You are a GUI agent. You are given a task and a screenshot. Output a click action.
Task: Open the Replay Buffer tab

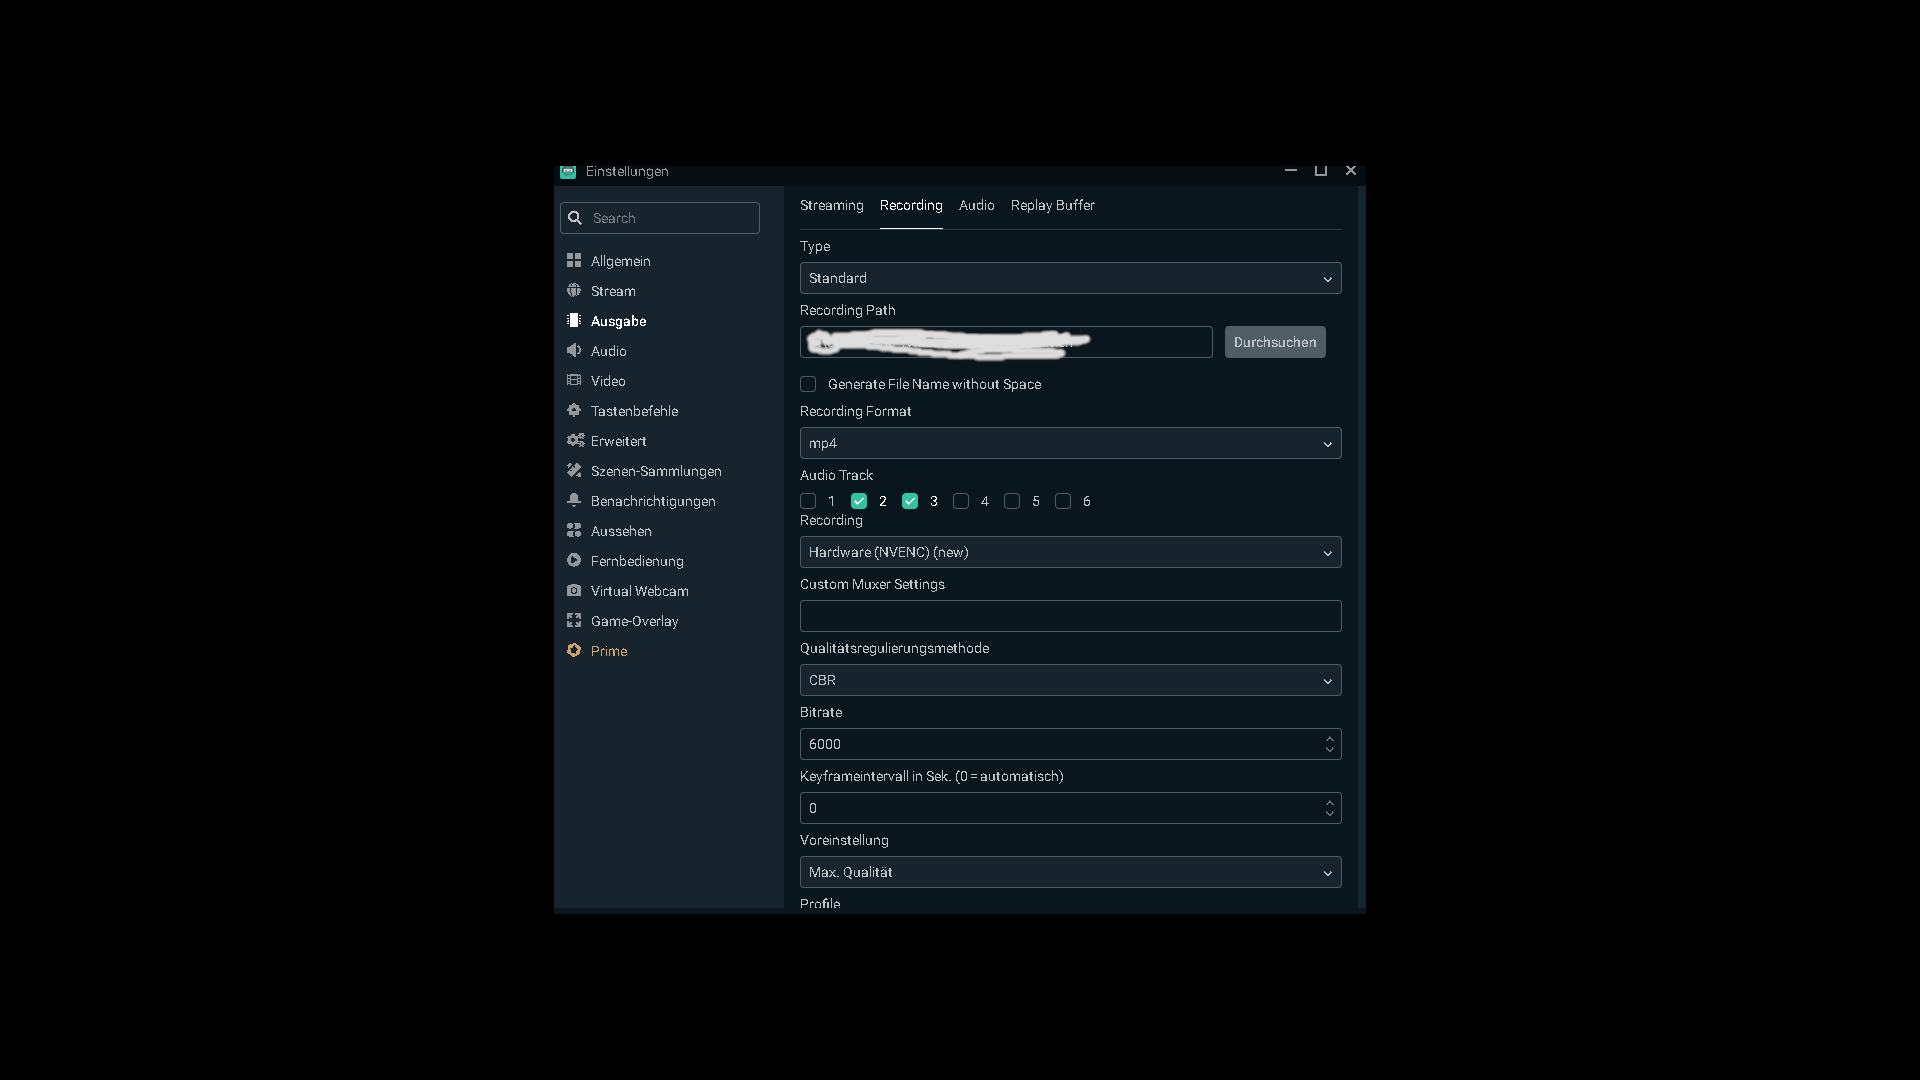coord(1052,205)
